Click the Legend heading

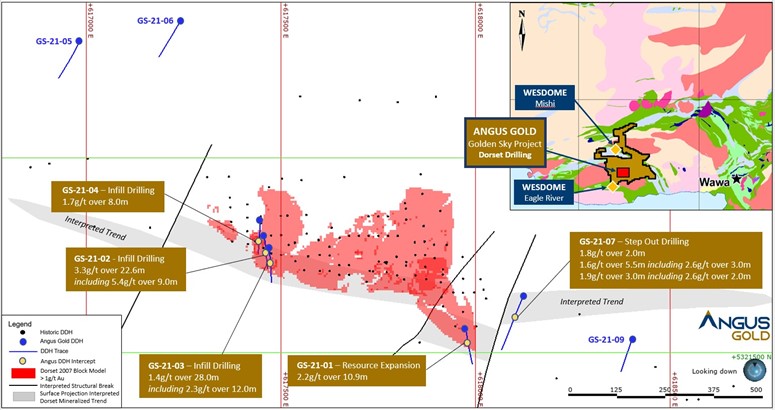tap(20, 324)
